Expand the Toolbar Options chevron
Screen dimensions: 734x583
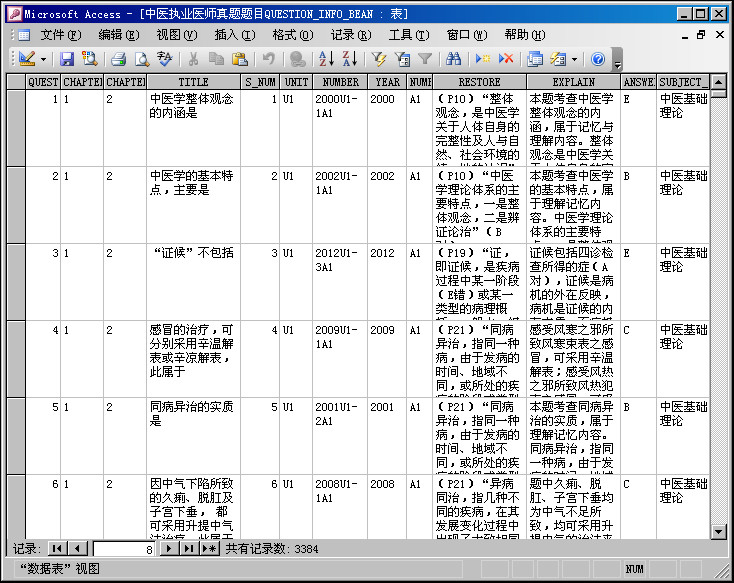(x=617, y=59)
